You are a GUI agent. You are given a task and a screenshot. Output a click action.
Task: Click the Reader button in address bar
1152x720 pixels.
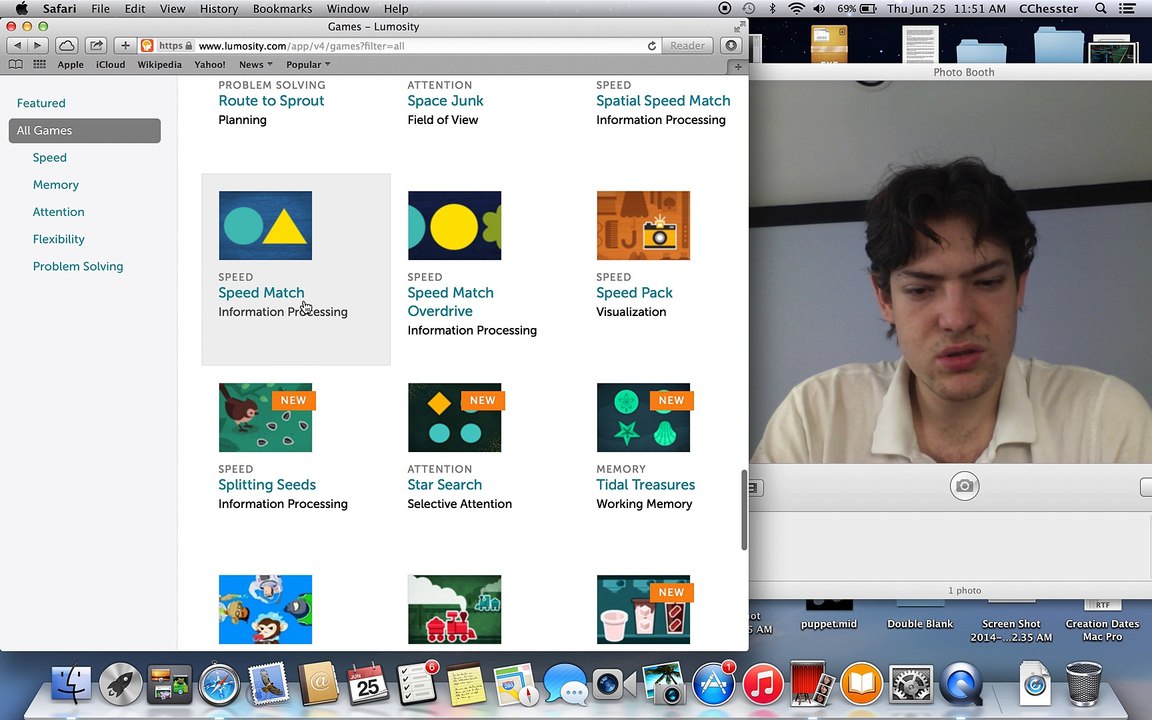point(687,46)
